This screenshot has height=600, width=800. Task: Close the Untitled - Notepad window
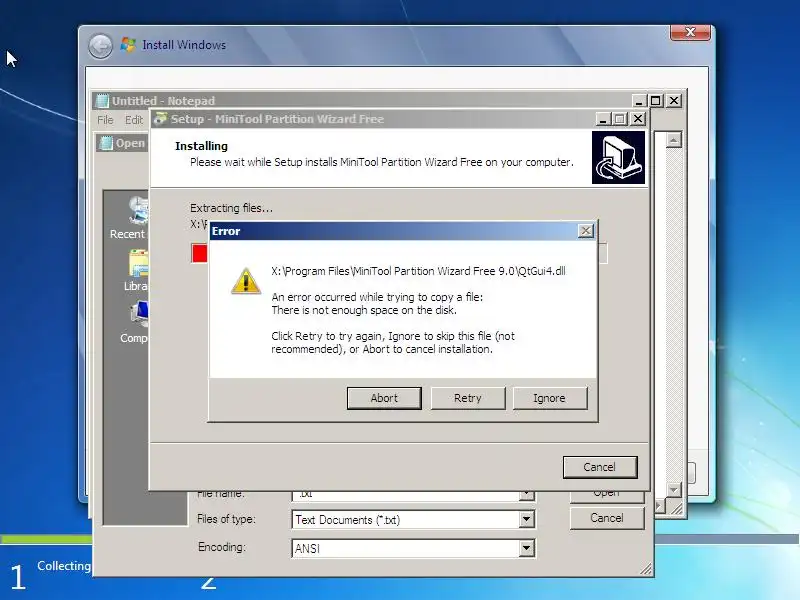tap(674, 101)
